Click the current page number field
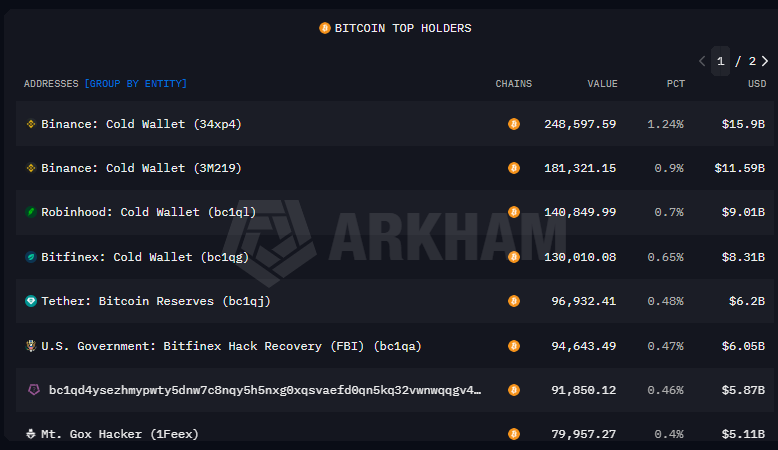Viewport: 778px width, 450px height. click(x=720, y=61)
